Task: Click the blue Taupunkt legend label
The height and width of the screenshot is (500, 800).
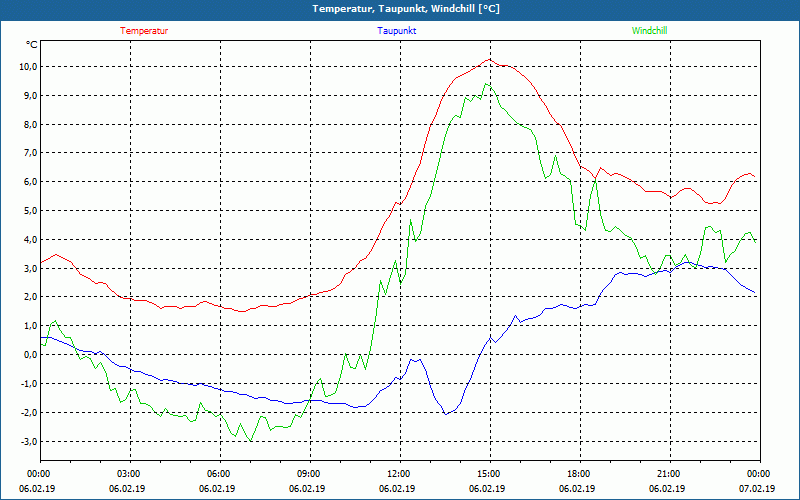Action: tap(396, 31)
